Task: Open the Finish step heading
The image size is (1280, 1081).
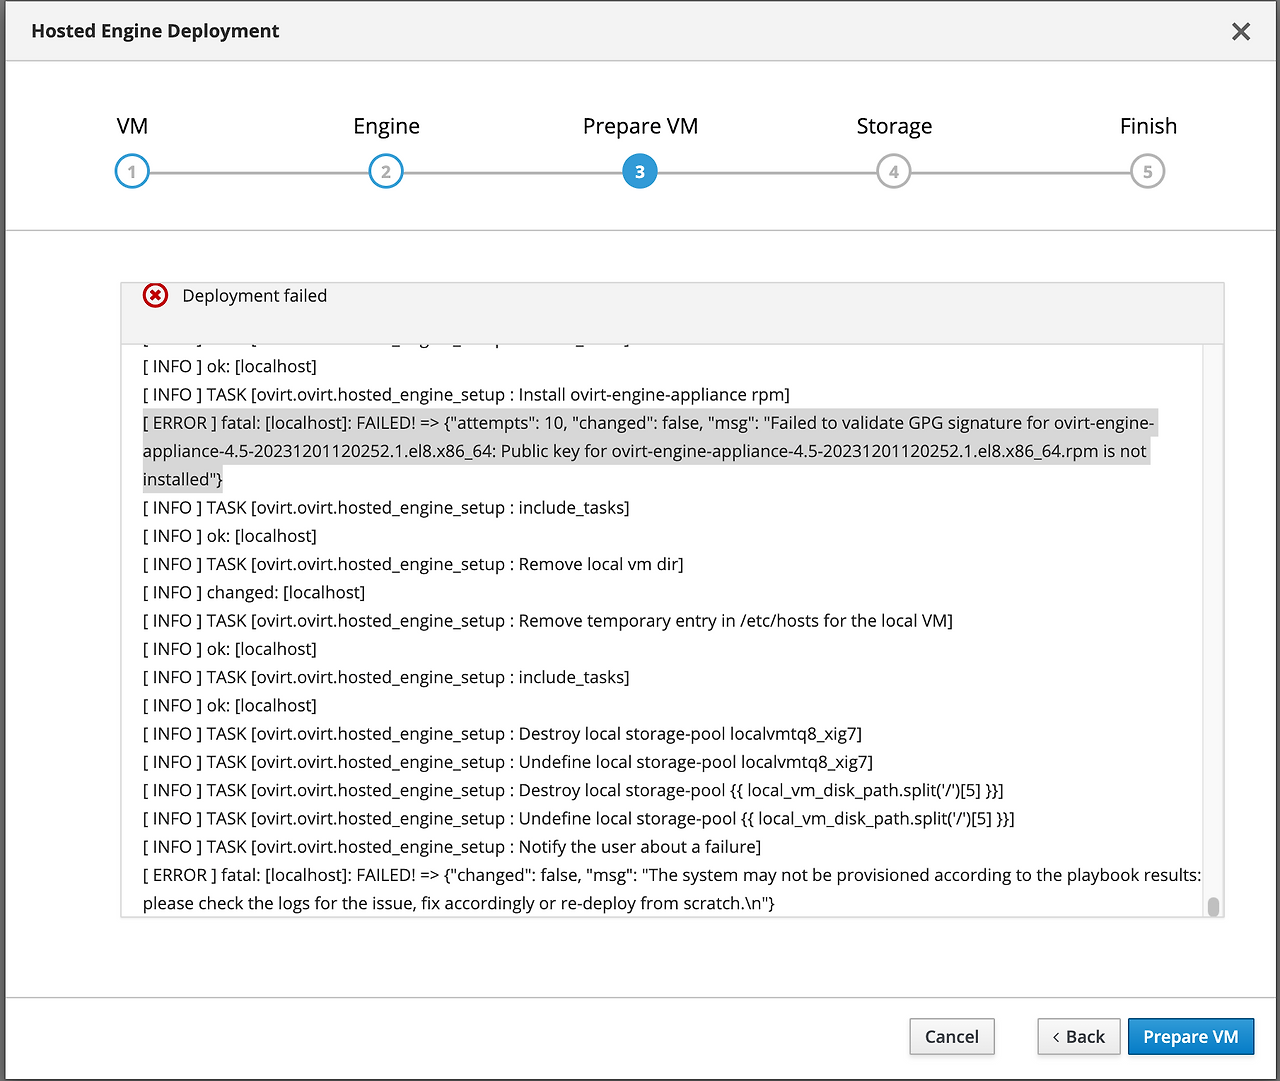Action: (1147, 126)
